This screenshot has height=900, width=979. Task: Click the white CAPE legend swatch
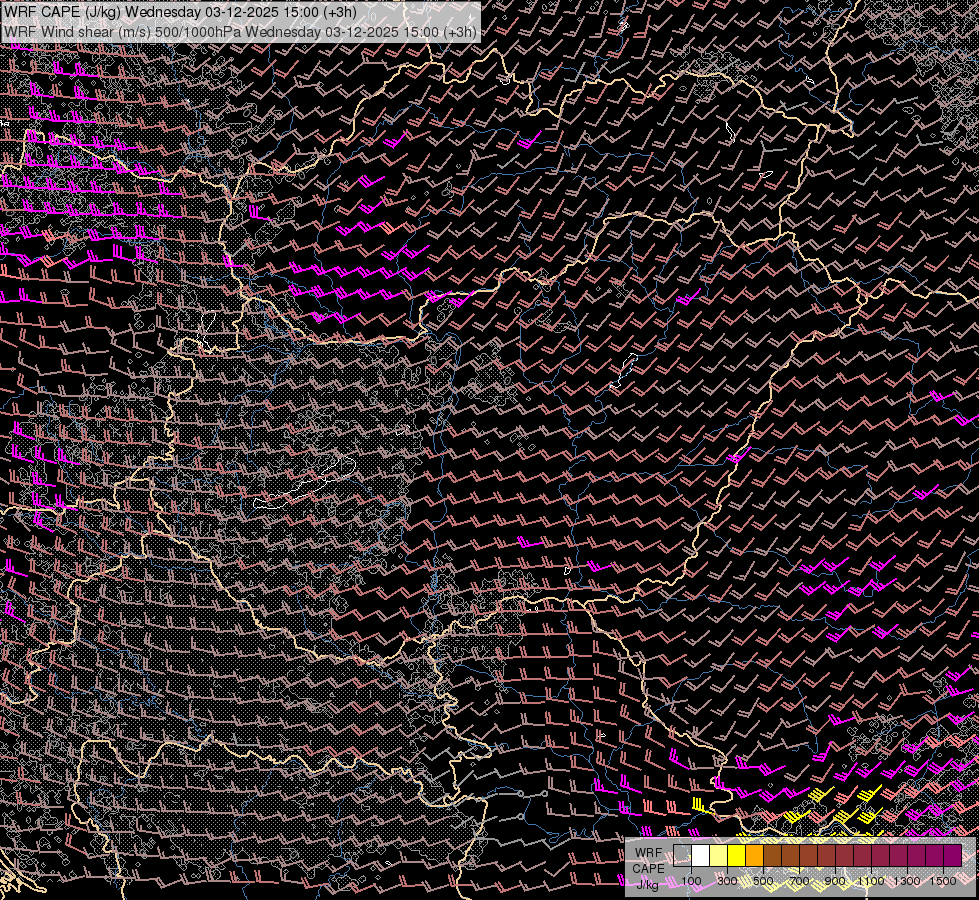pos(701,855)
